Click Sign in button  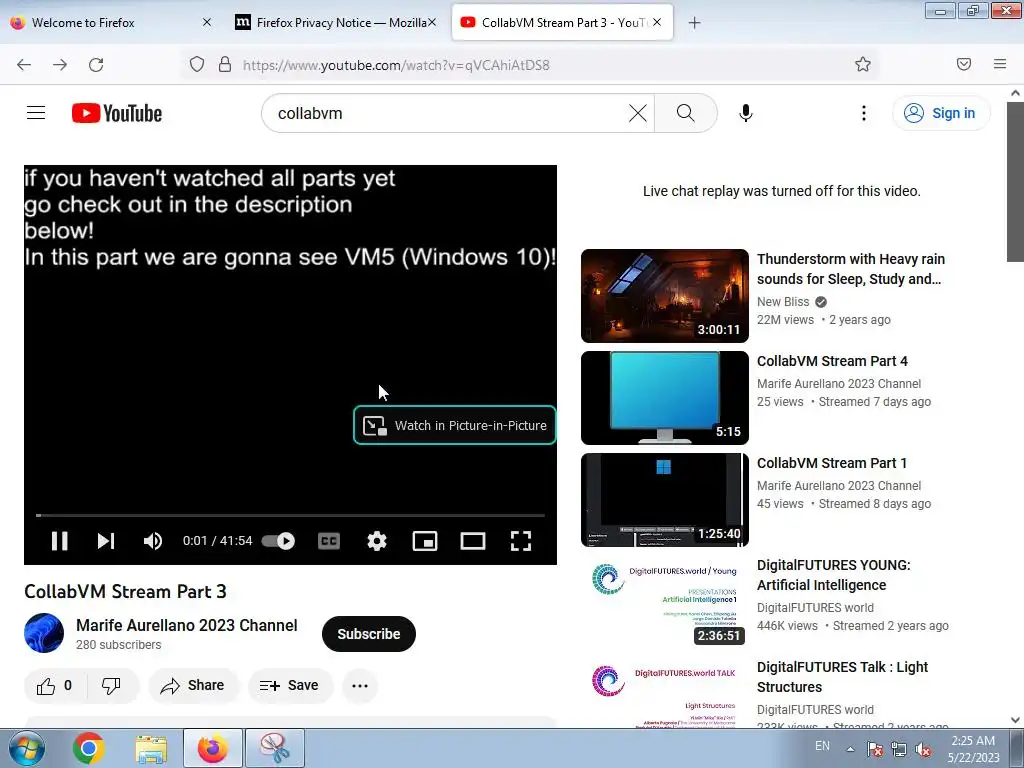click(x=941, y=113)
